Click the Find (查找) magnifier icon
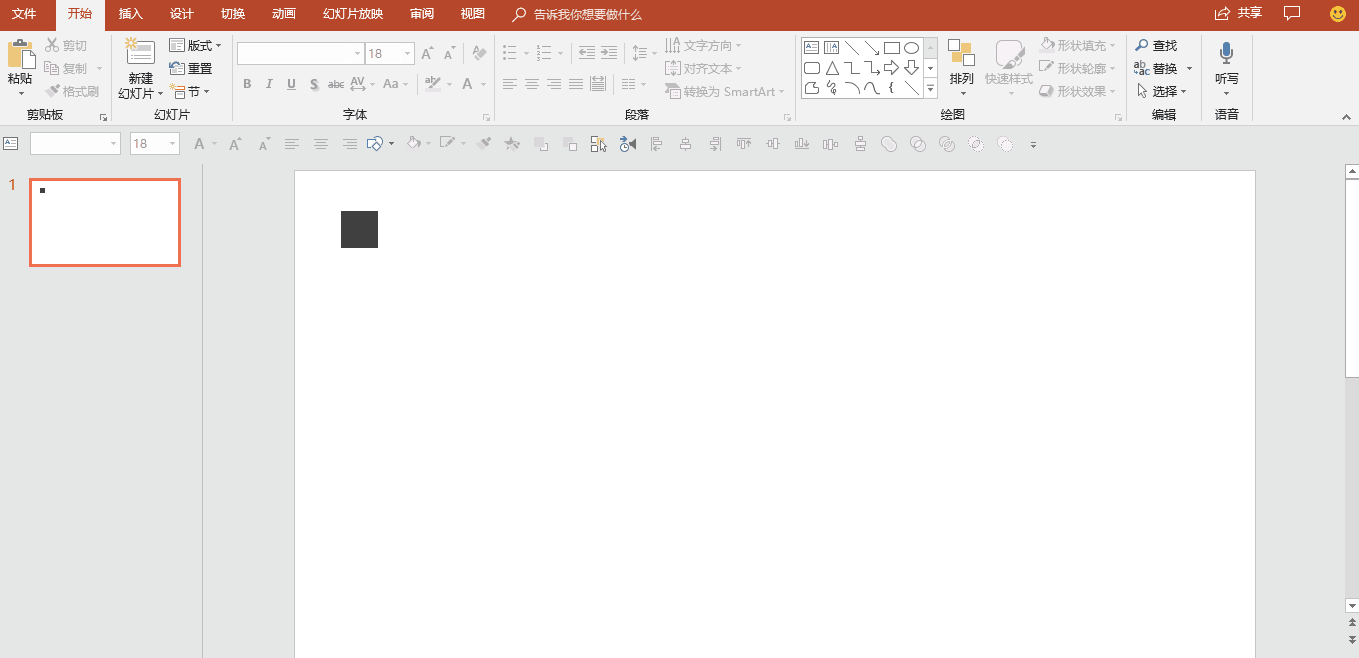 tap(1142, 46)
